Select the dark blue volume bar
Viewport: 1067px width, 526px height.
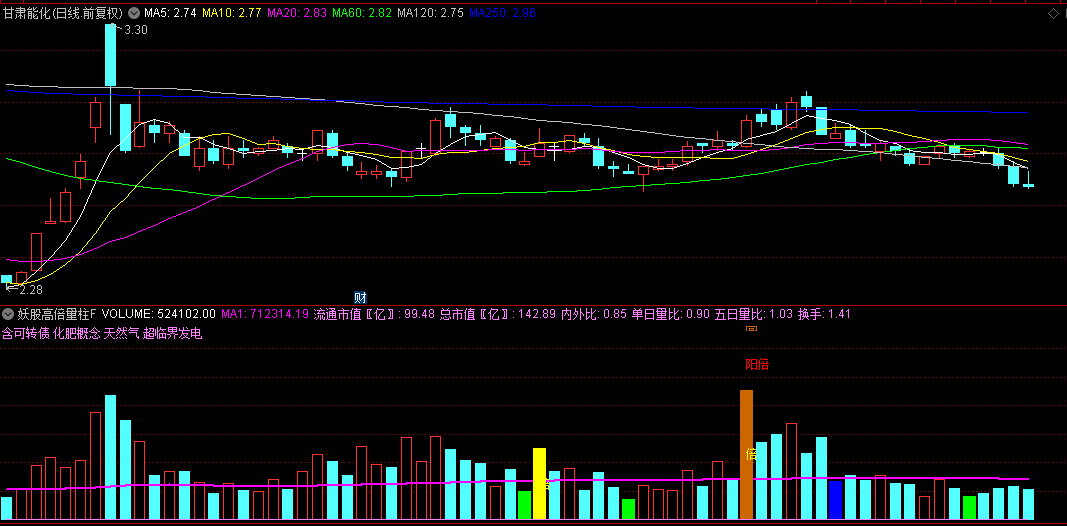[836, 500]
